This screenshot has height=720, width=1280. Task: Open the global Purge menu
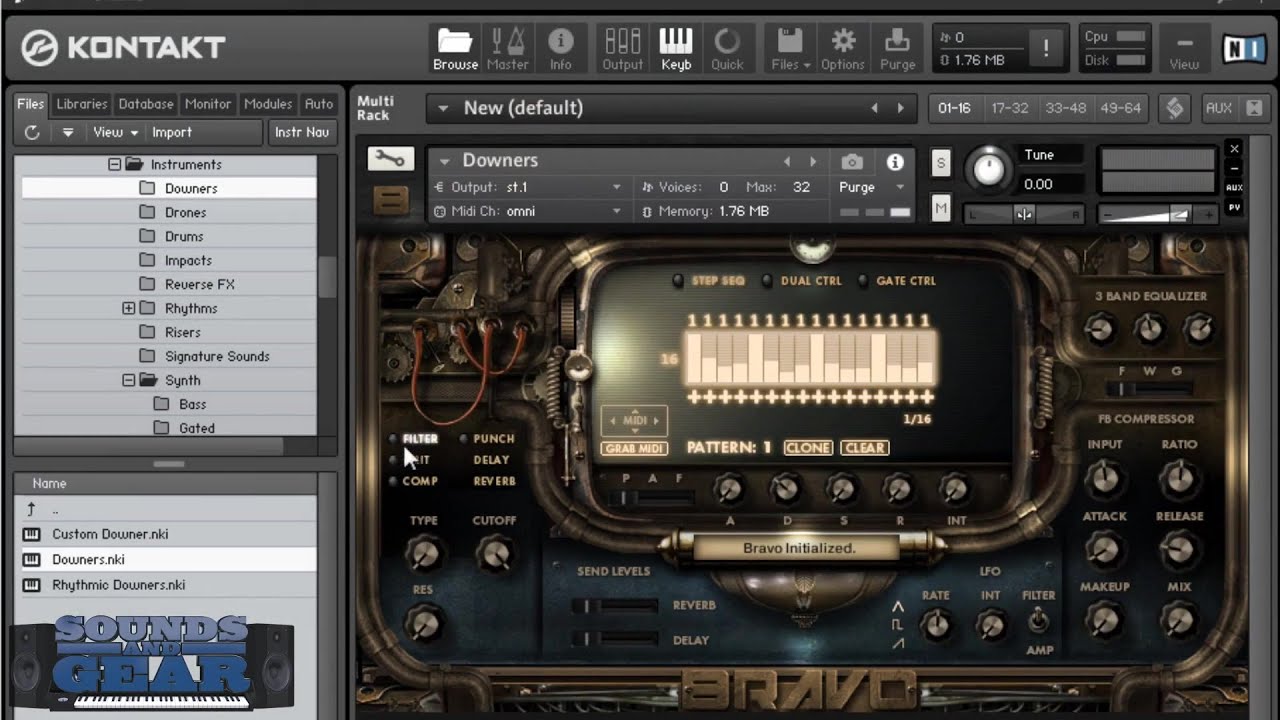(897, 48)
